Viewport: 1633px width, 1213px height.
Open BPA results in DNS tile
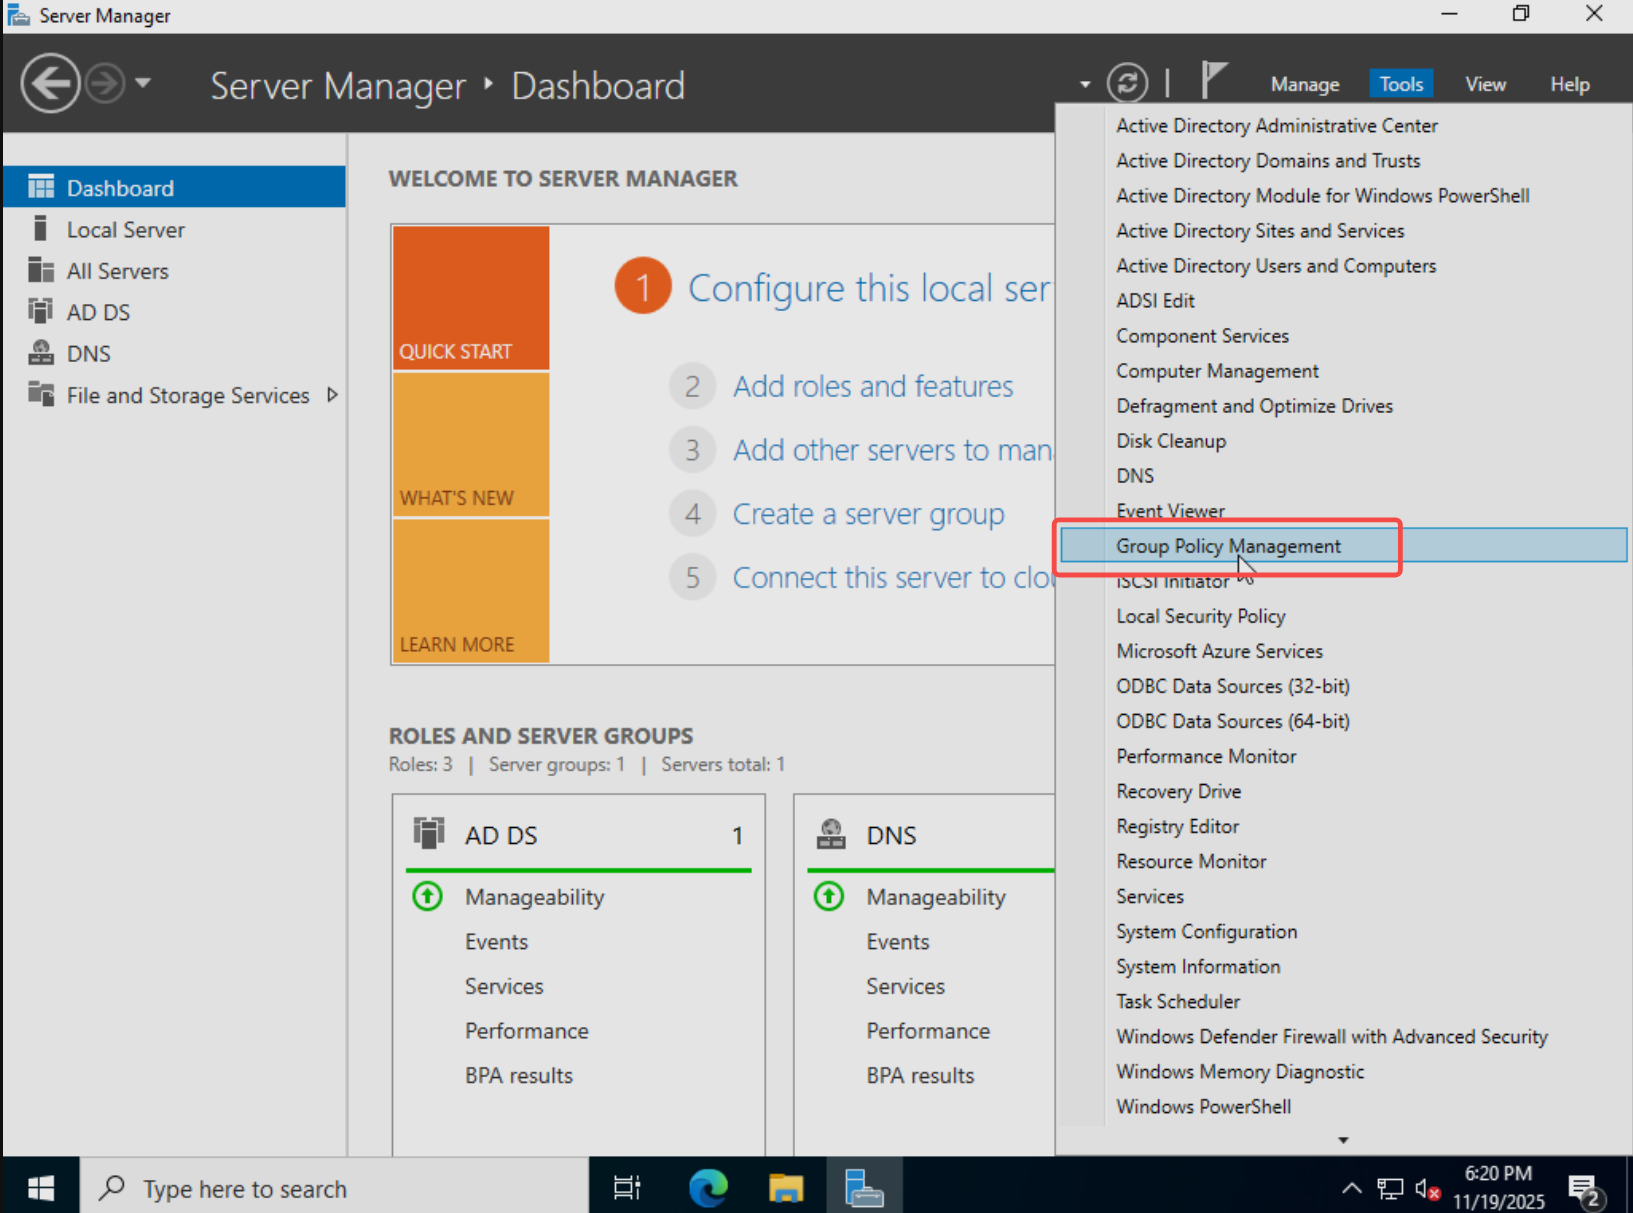coord(920,1075)
